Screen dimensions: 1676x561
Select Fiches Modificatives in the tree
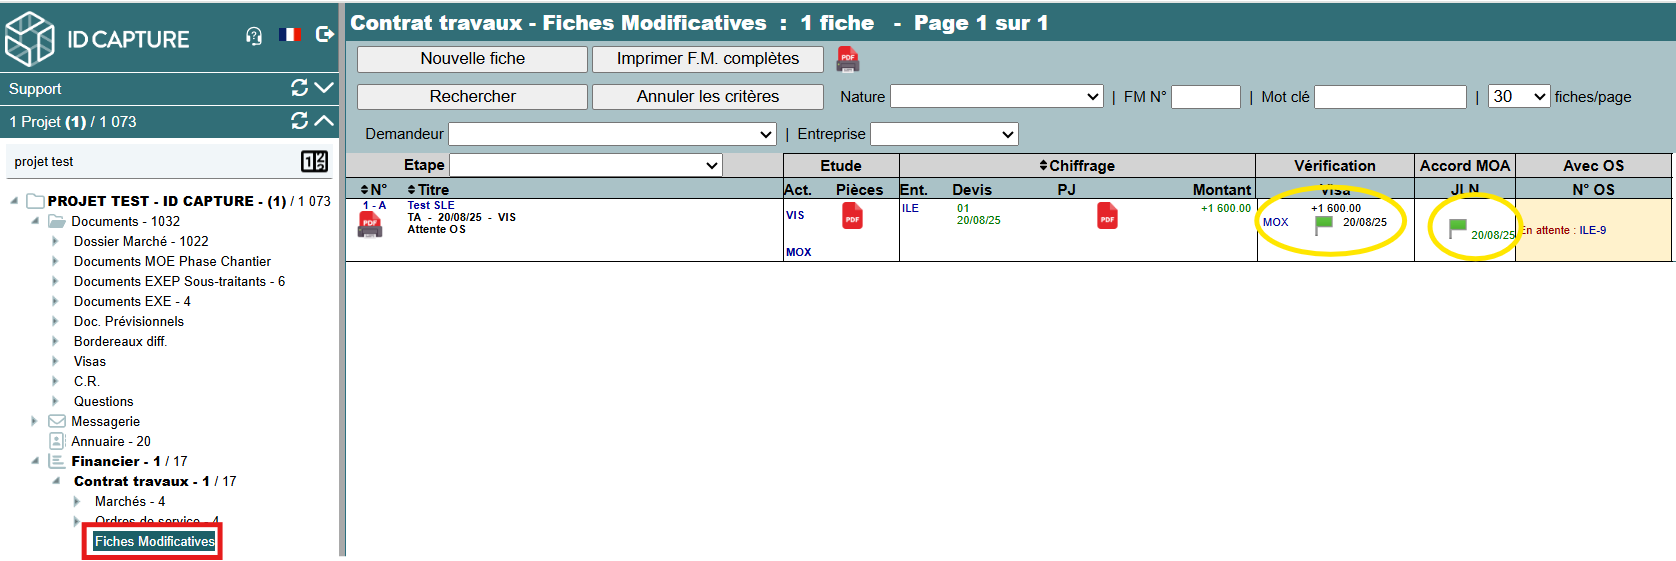point(154,541)
